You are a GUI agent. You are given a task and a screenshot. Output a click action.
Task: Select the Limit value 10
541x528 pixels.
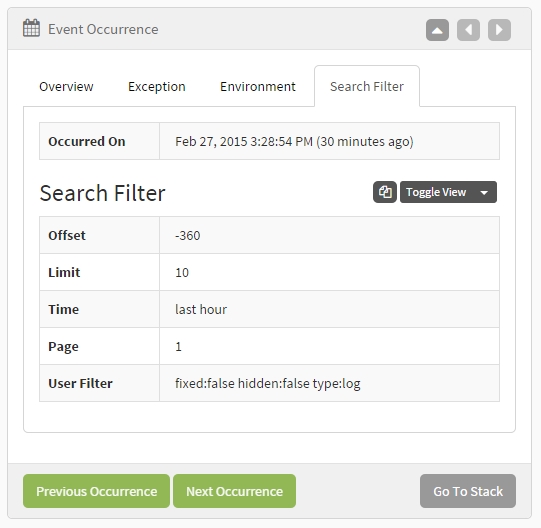pyautogui.click(x=182, y=272)
